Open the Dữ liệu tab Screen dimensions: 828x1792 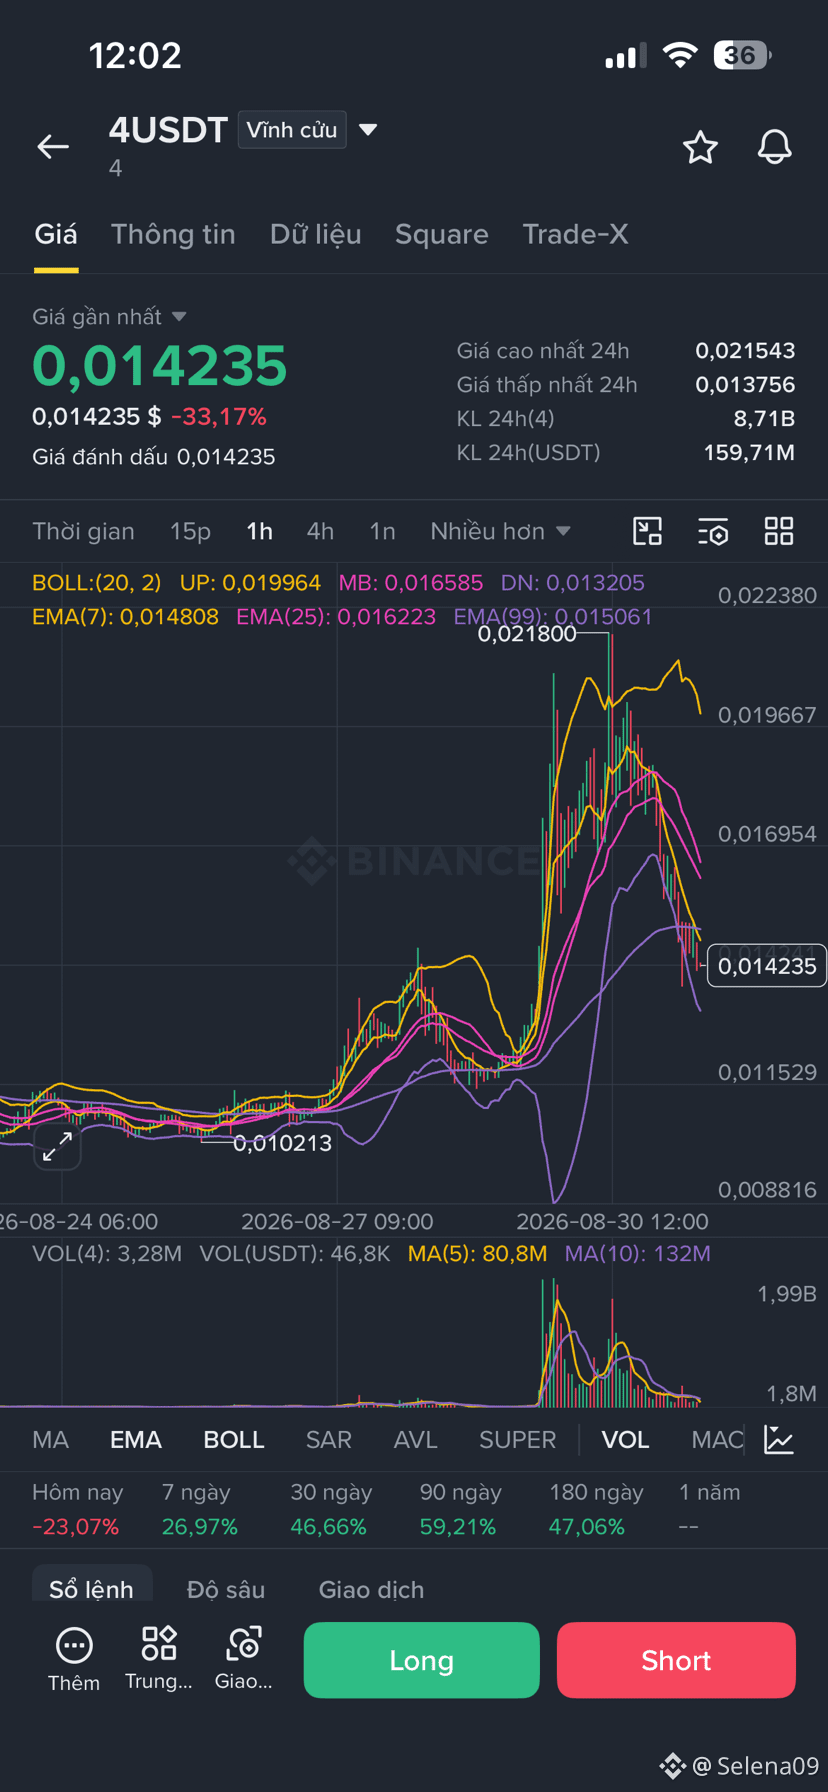coord(315,234)
